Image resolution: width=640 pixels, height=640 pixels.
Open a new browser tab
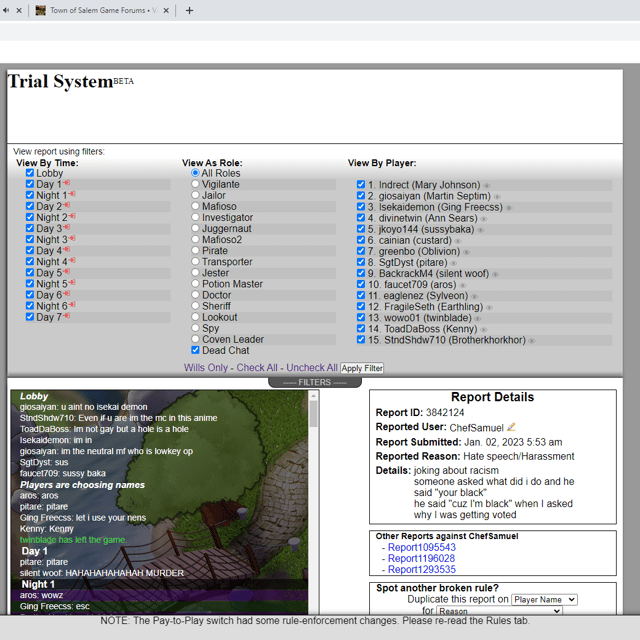[x=189, y=10]
